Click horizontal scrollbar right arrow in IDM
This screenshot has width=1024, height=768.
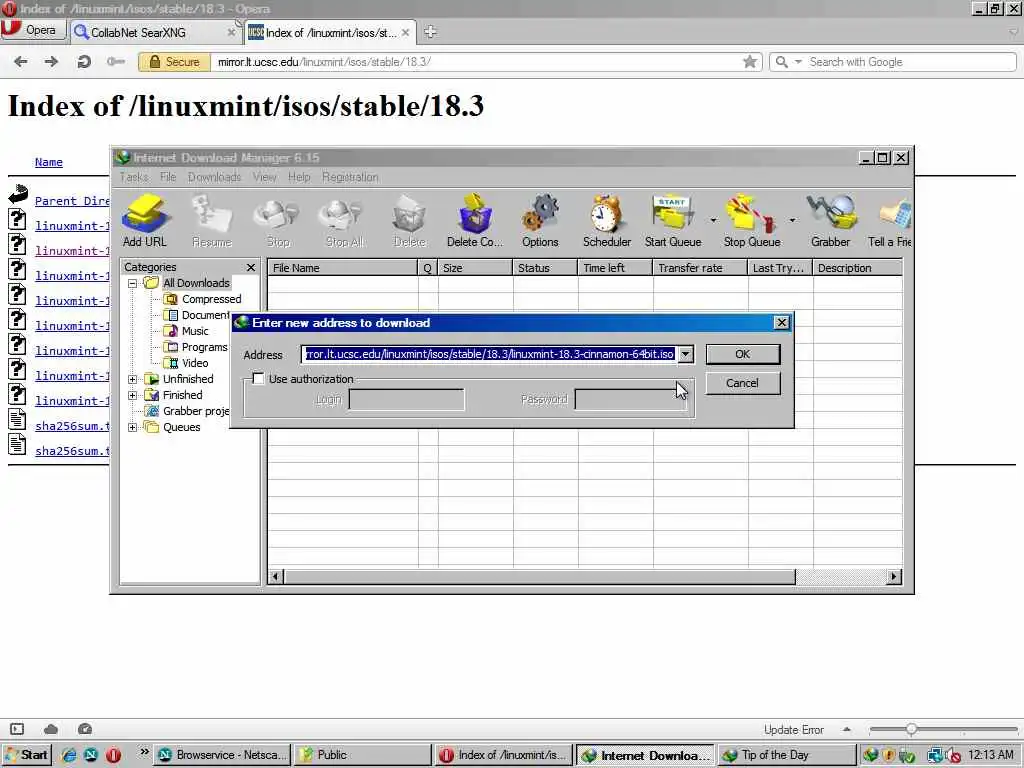pos(894,576)
